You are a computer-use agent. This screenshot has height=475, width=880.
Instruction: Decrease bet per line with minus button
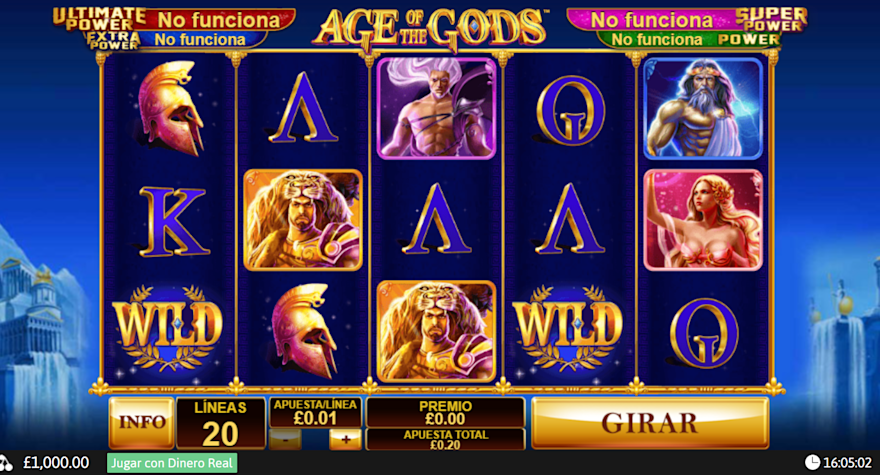285,440
